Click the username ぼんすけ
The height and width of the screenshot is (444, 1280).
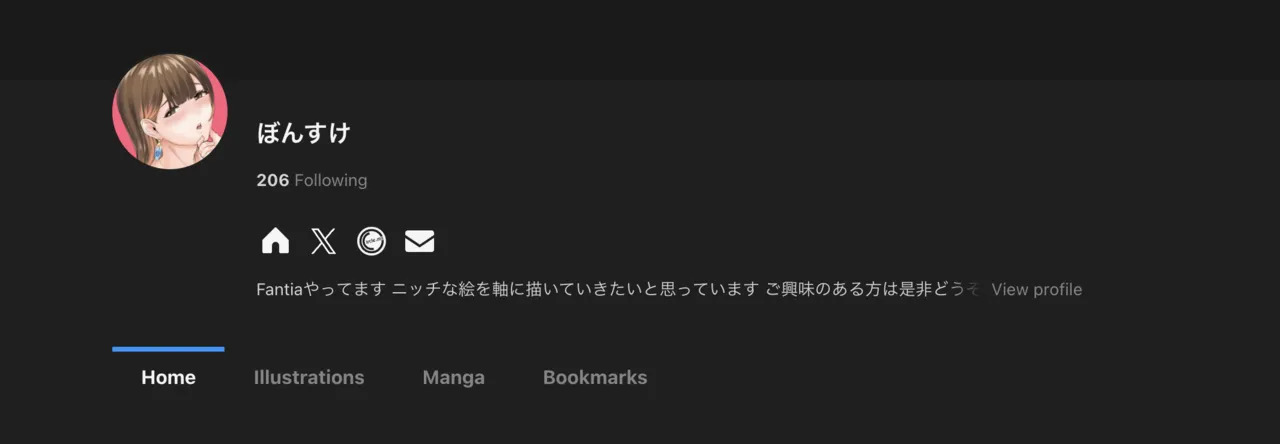coord(303,132)
